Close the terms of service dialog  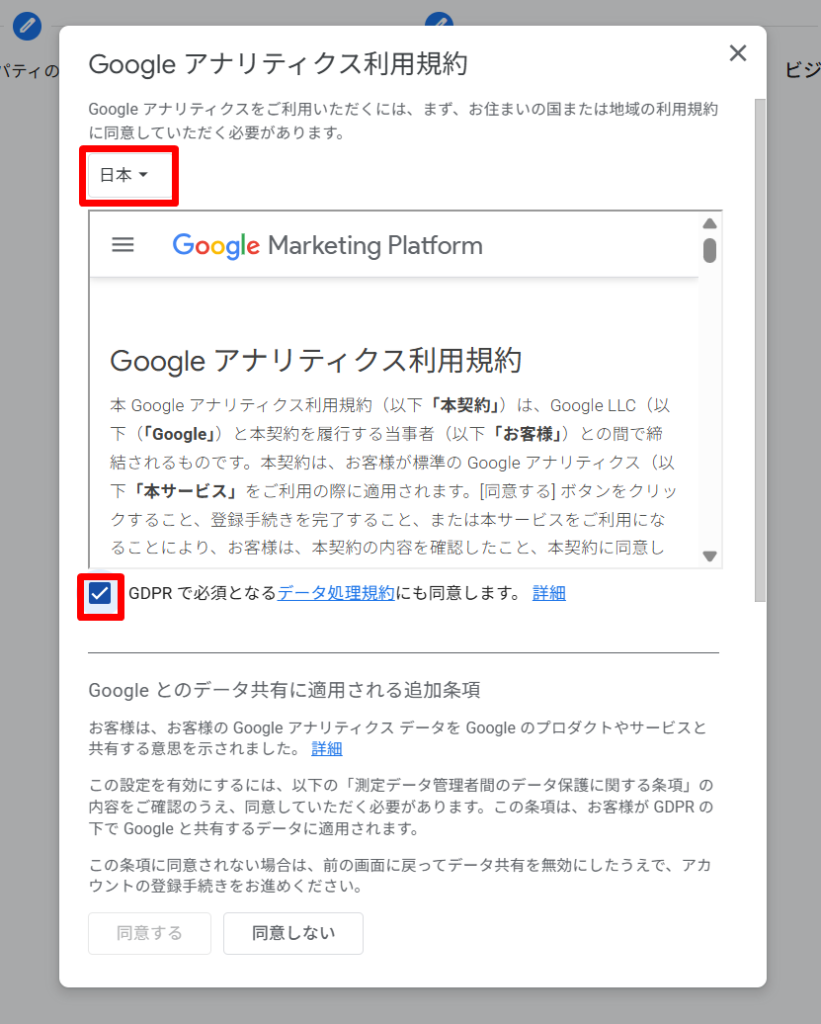pos(737,53)
